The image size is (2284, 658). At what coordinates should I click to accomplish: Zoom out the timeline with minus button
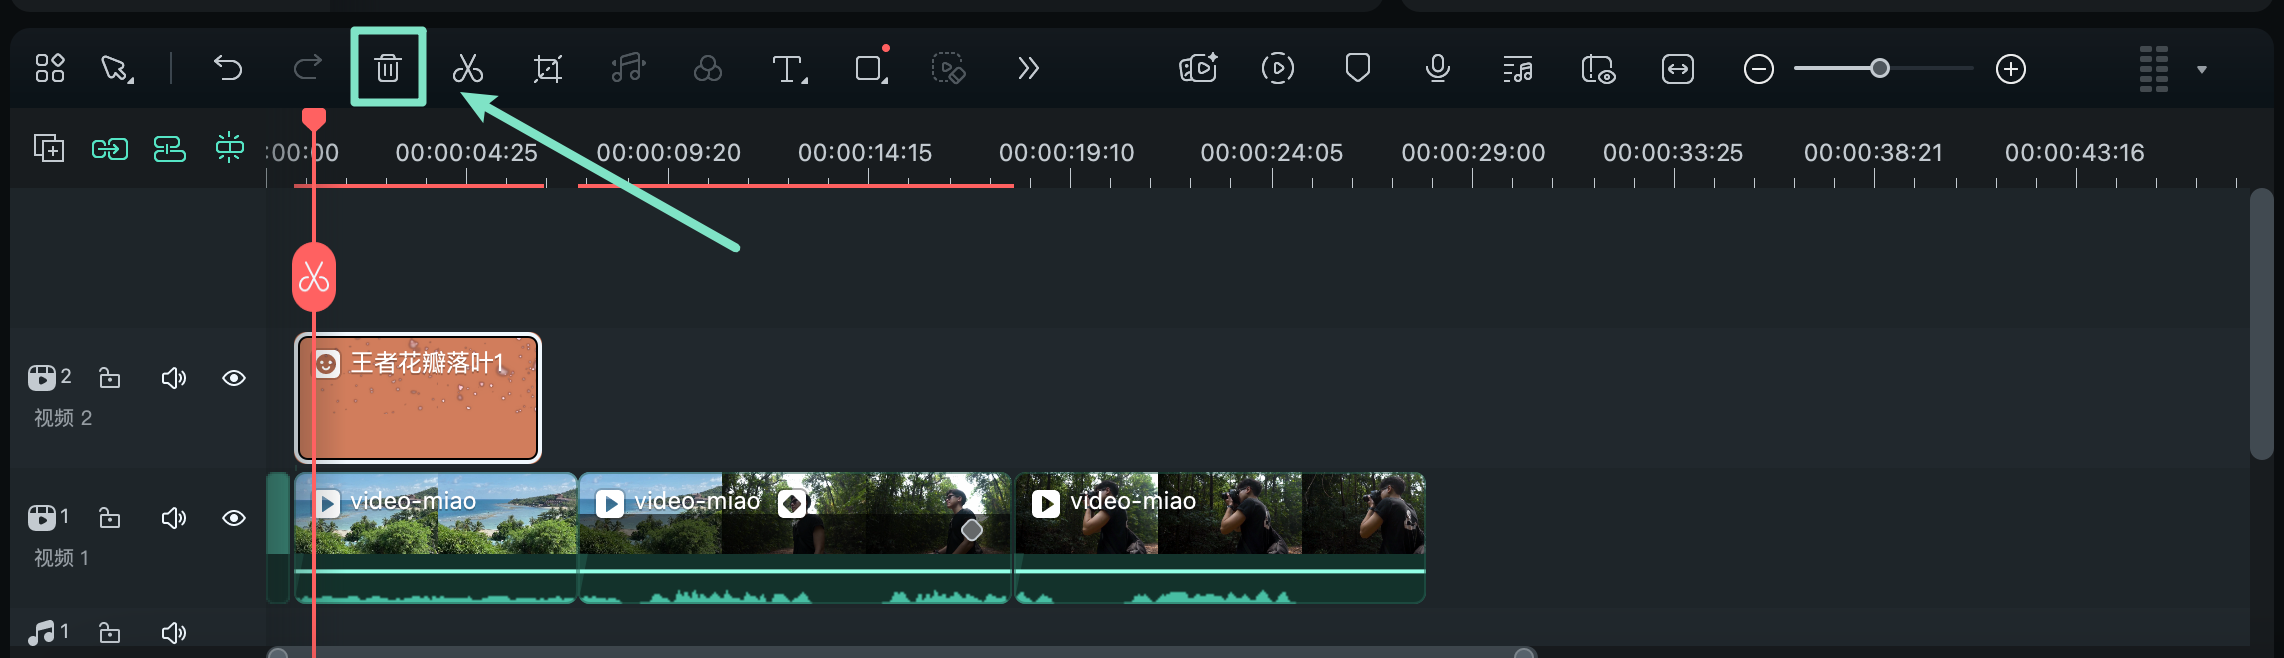click(1758, 69)
